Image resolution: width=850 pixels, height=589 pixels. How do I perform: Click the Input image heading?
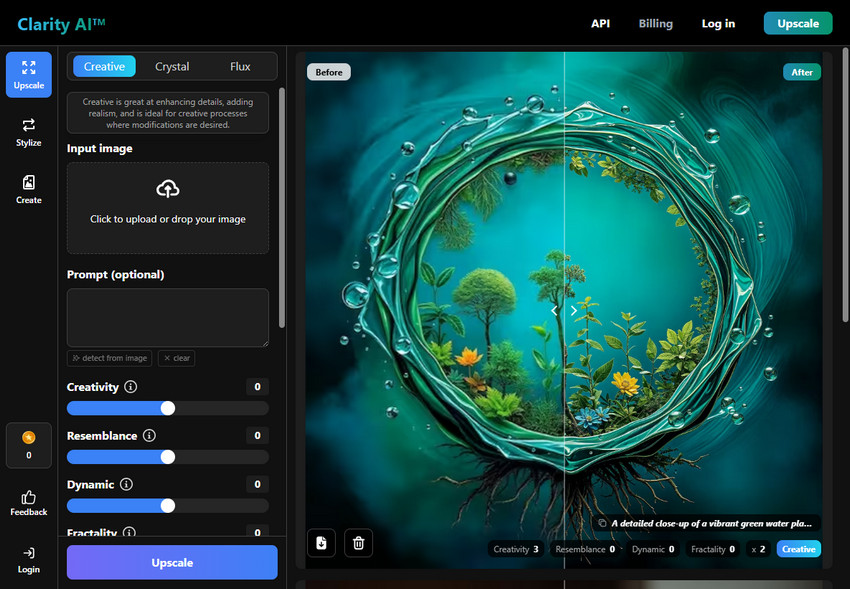[100, 148]
